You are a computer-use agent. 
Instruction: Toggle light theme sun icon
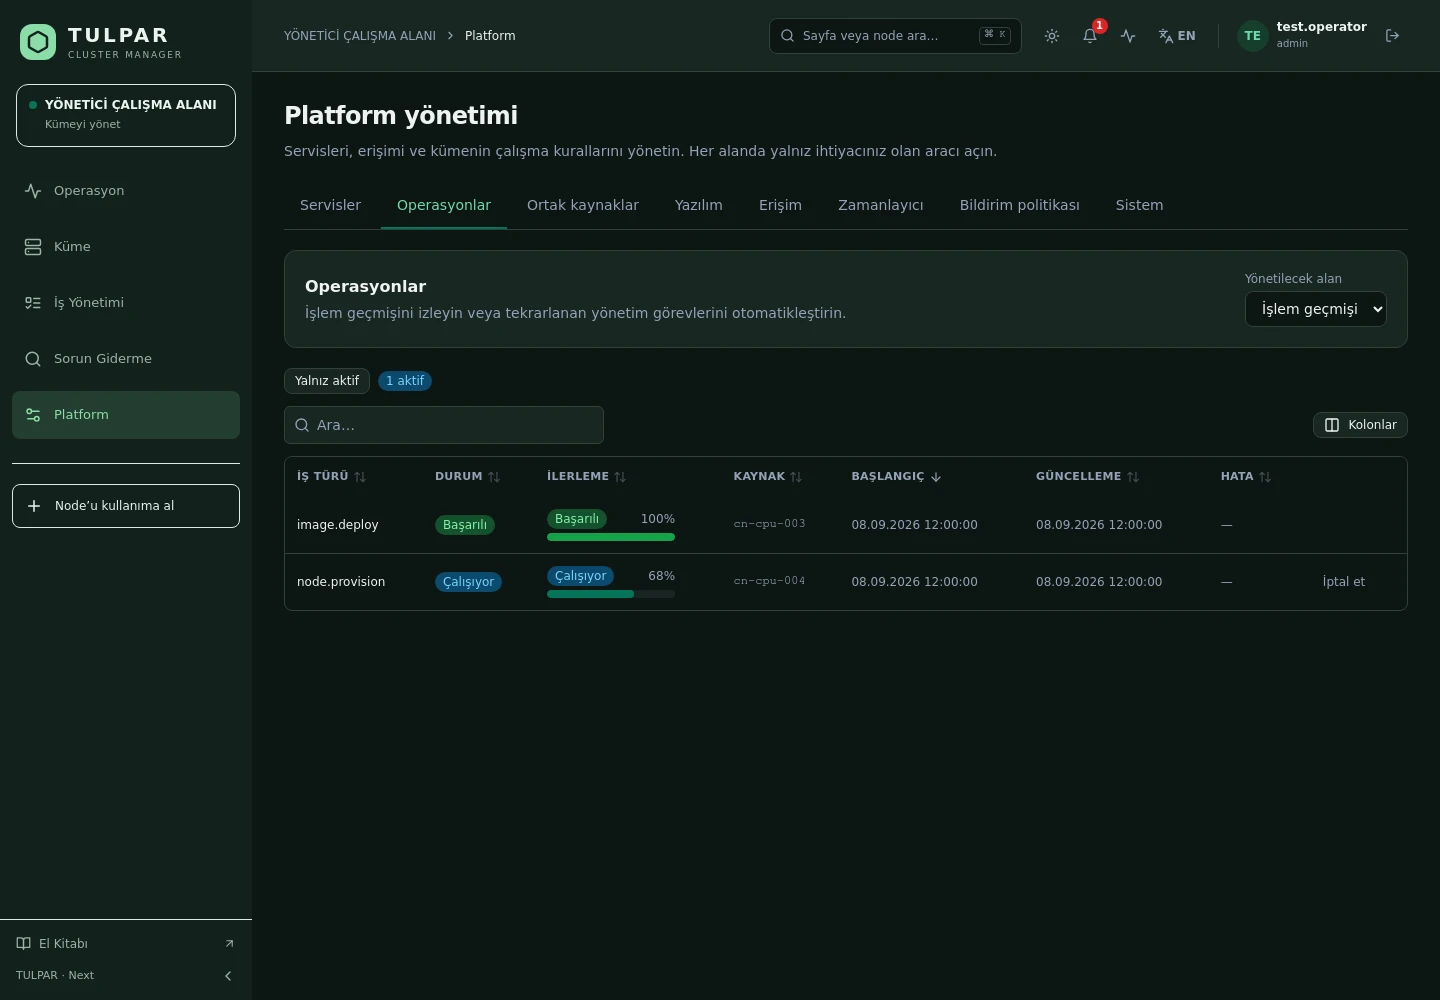[1052, 36]
